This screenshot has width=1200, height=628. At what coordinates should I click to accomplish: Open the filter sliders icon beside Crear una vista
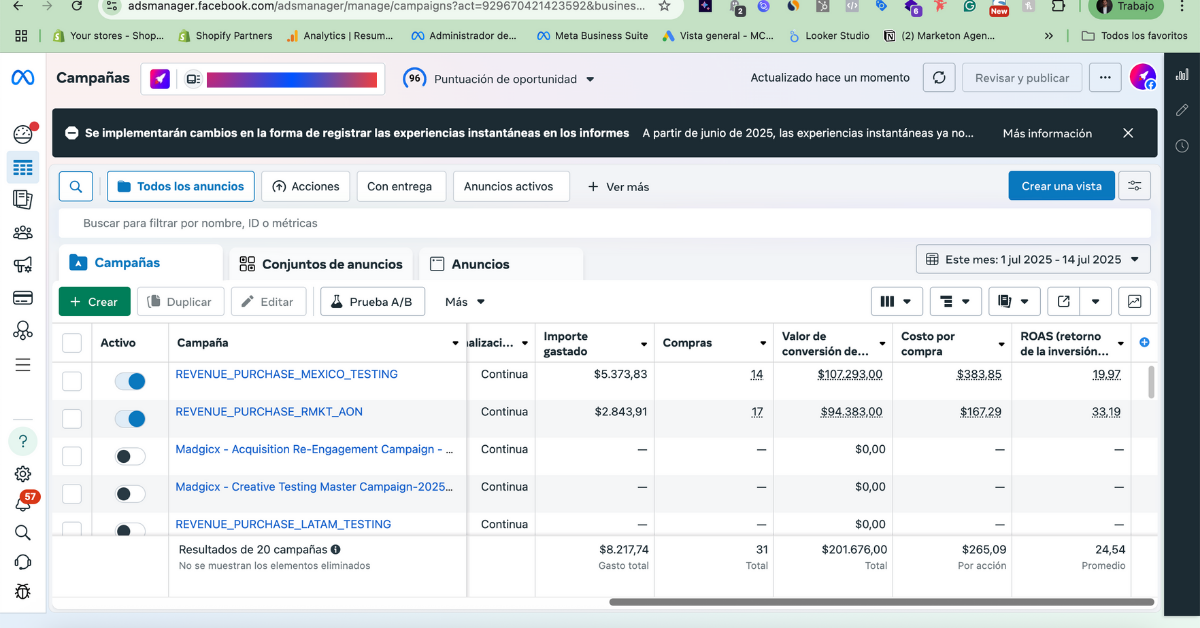pos(1135,186)
